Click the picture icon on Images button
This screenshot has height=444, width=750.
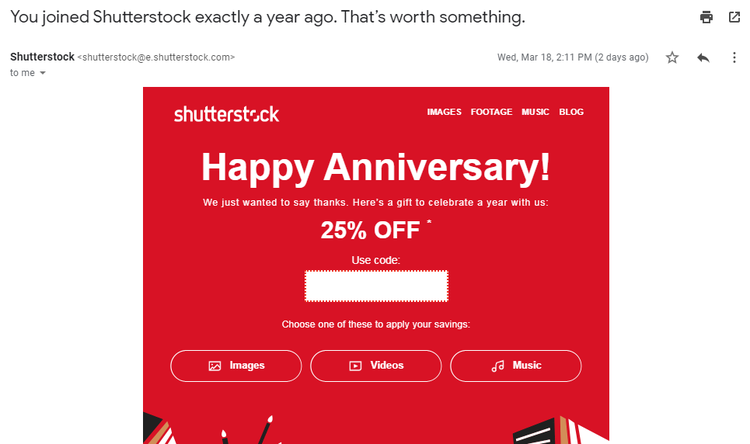(x=215, y=366)
